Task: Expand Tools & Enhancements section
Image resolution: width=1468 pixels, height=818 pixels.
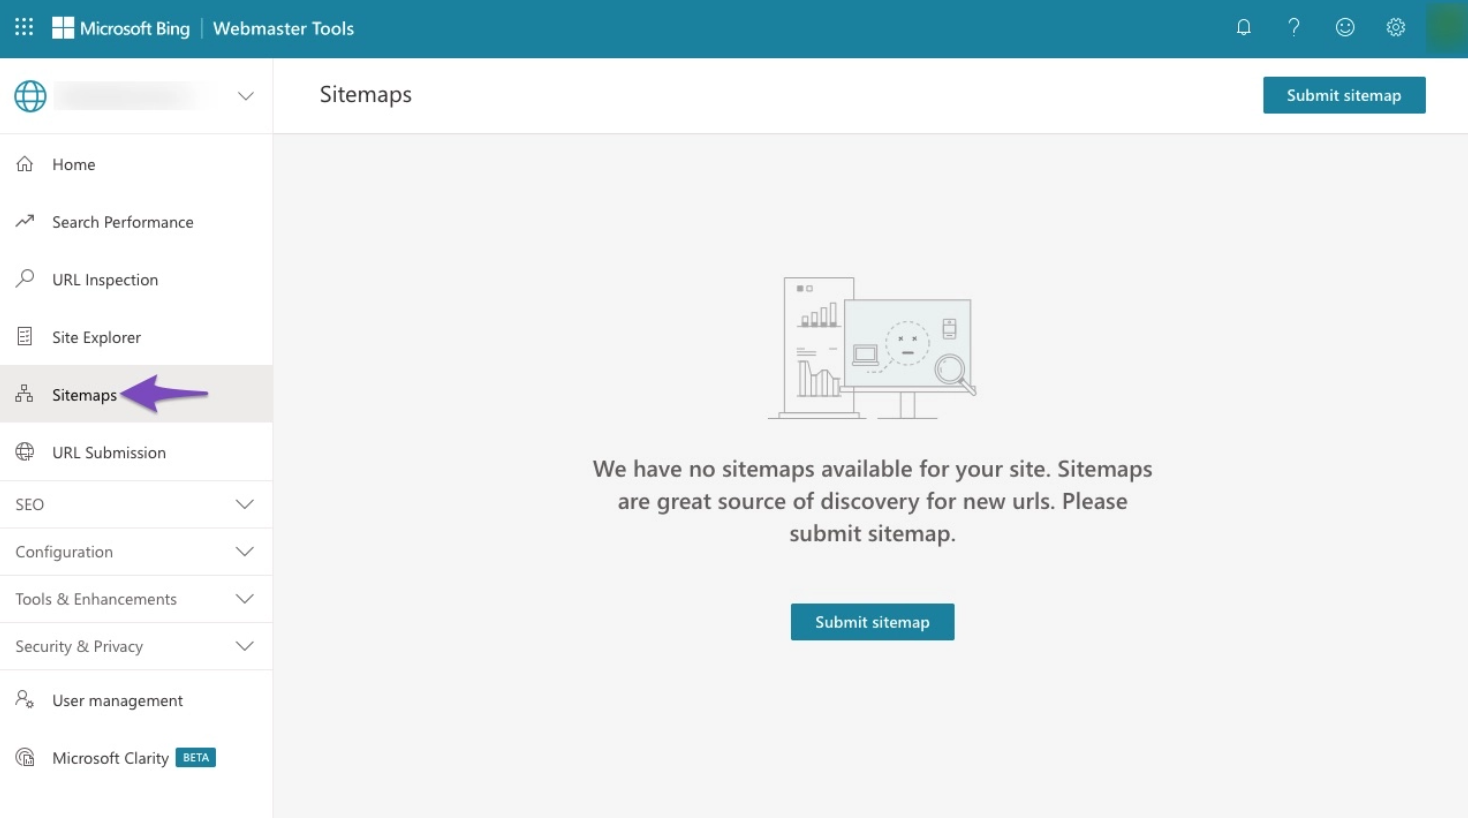Action: coord(136,598)
